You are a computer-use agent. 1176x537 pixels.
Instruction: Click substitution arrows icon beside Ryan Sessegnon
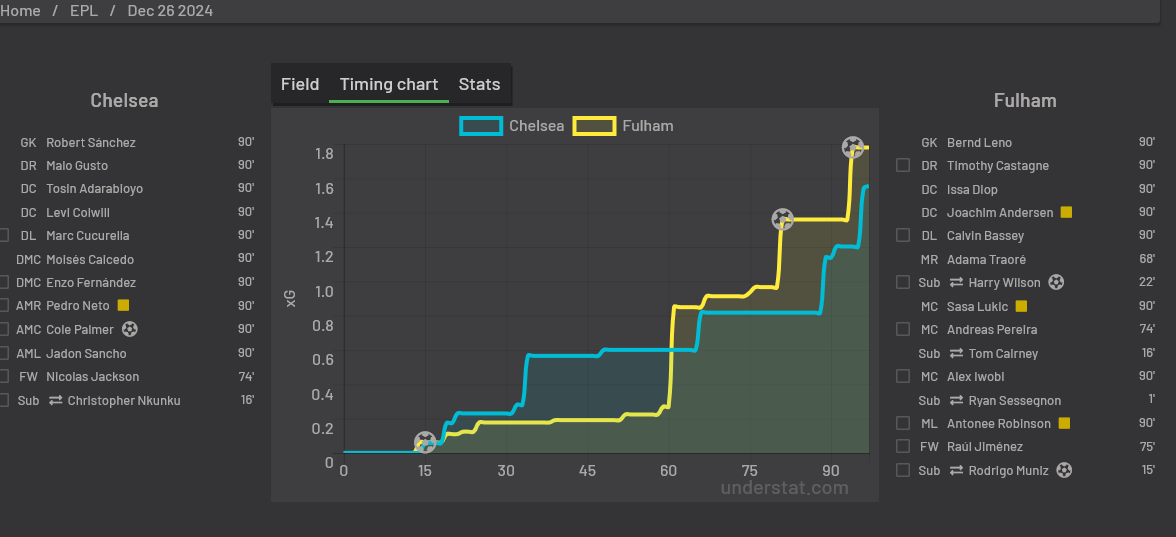tap(957, 401)
